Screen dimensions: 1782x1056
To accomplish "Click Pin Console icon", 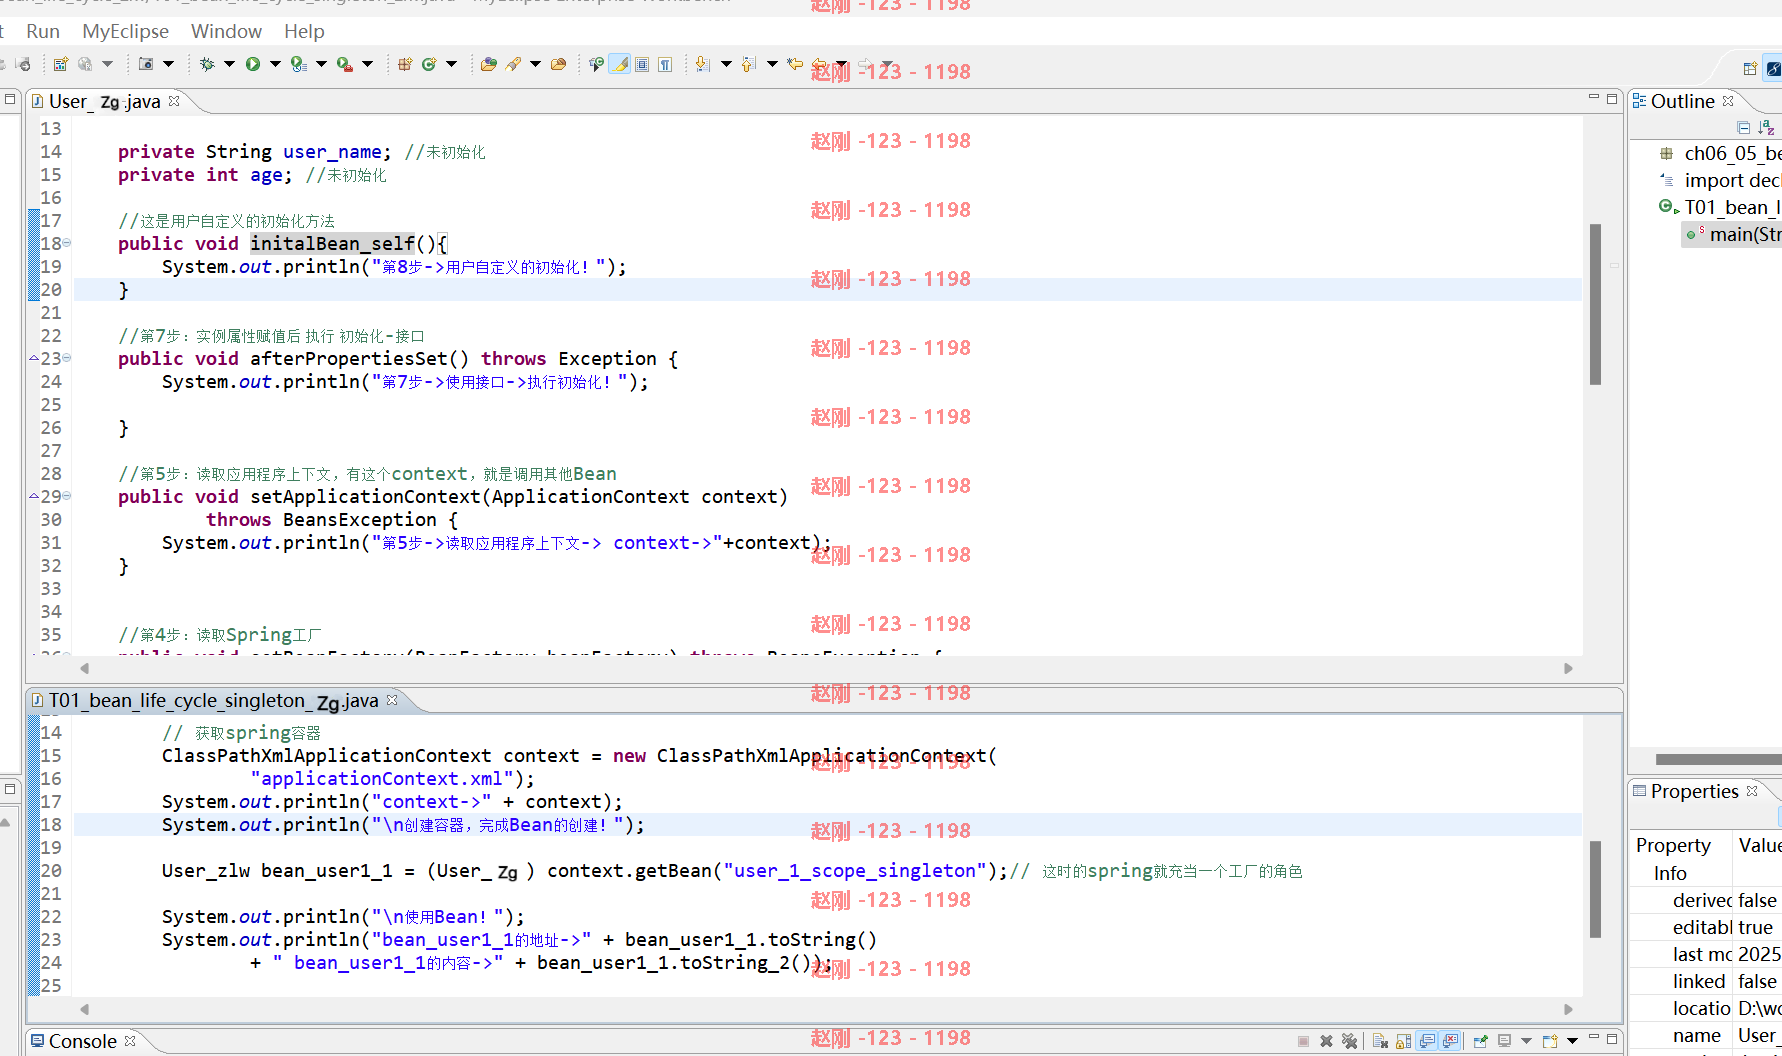I will 1481,1041.
